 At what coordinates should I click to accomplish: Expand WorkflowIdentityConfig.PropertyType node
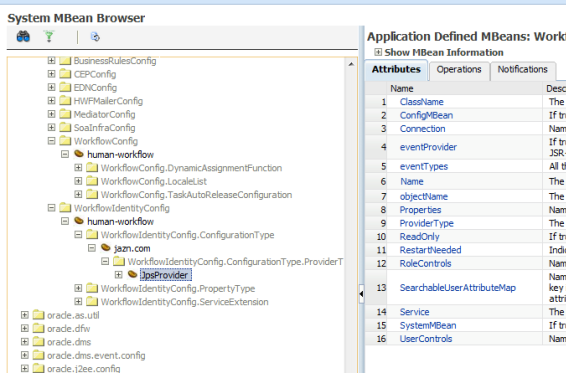pos(78,288)
